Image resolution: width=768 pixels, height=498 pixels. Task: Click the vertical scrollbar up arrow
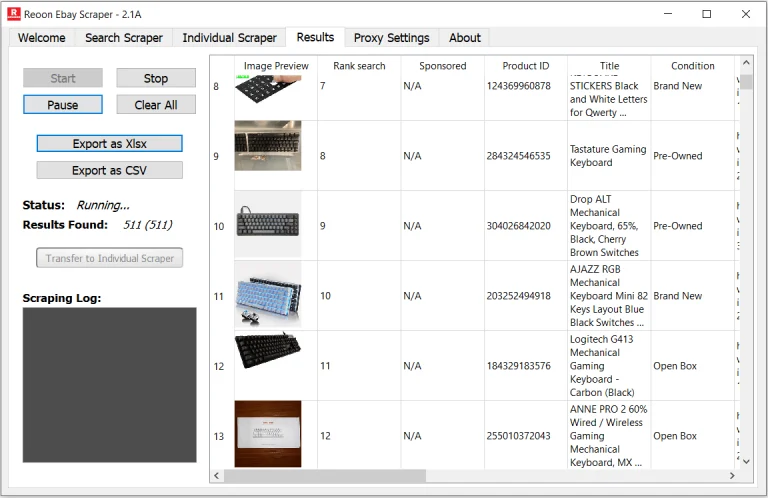[746, 63]
